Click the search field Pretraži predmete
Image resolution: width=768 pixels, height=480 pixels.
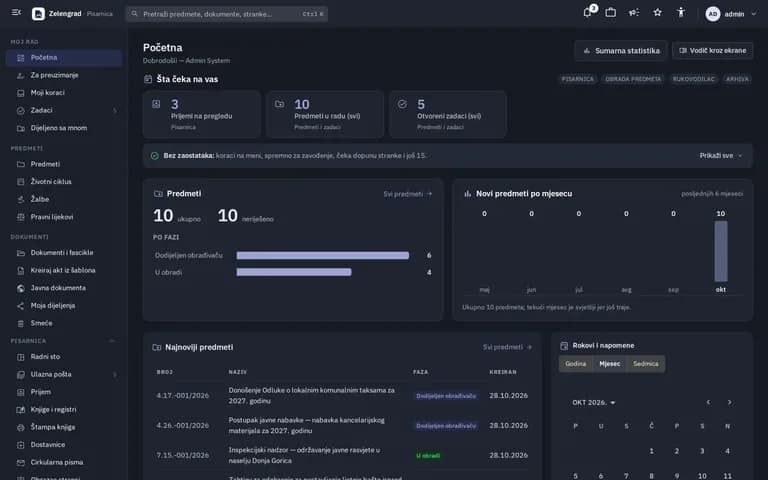coord(227,14)
